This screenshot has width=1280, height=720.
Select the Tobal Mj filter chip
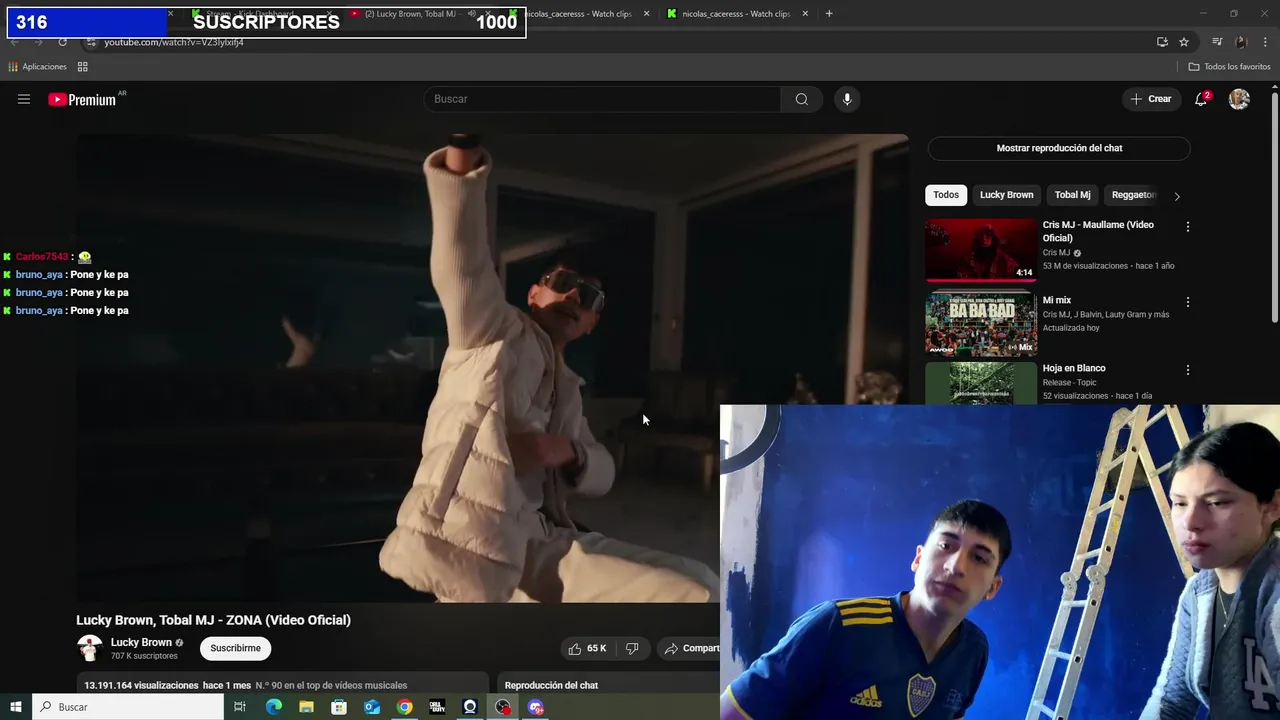[x=1072, y=195]
